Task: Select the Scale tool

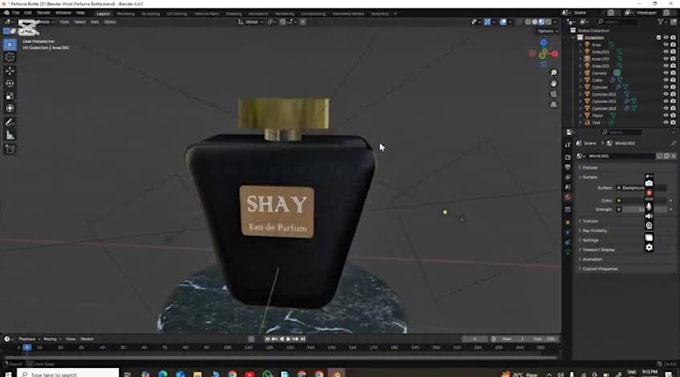Action: click(x=10, y=96)
